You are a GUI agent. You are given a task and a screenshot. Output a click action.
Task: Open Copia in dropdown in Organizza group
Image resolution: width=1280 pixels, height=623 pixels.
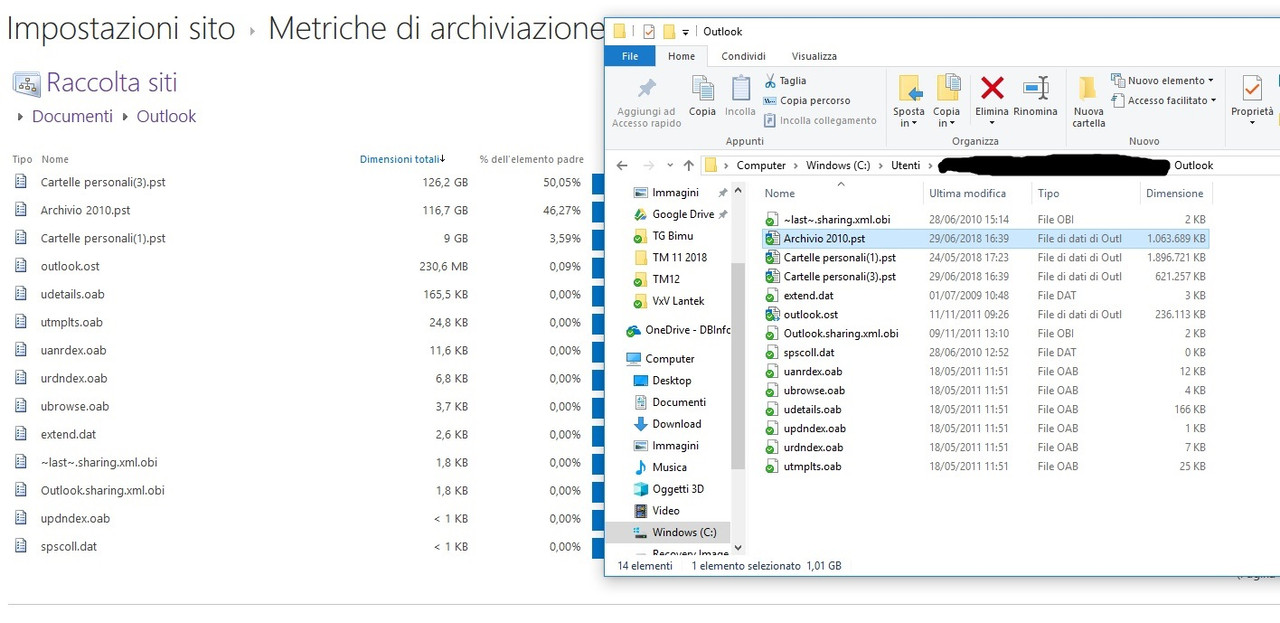(946, 117)
